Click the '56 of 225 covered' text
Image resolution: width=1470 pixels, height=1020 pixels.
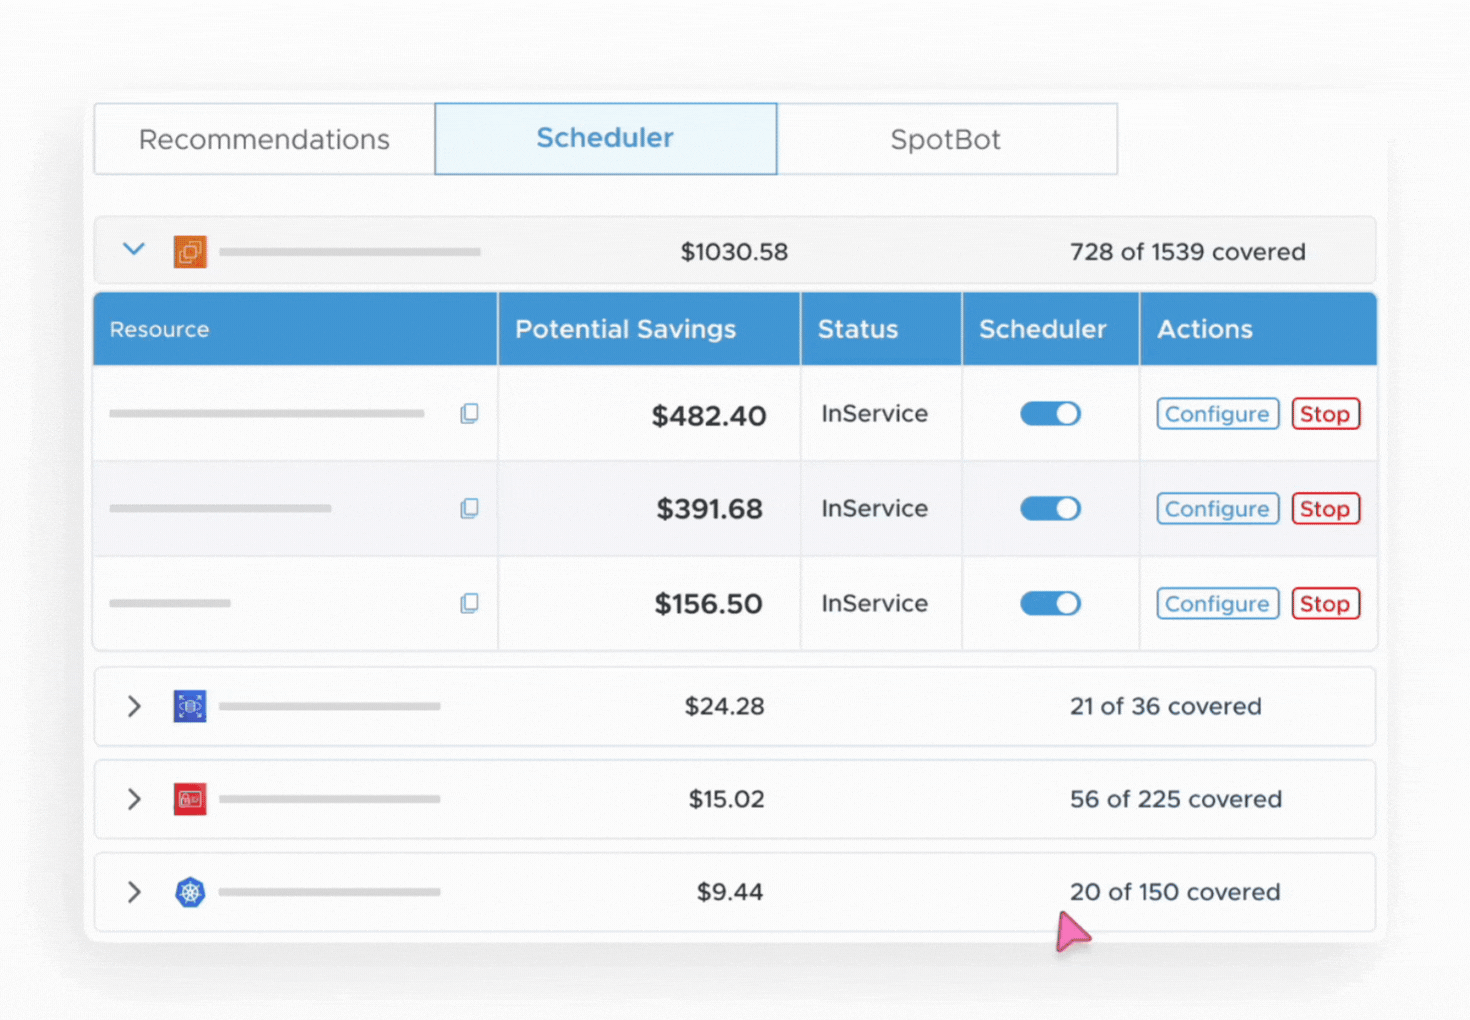(1176, 799)
